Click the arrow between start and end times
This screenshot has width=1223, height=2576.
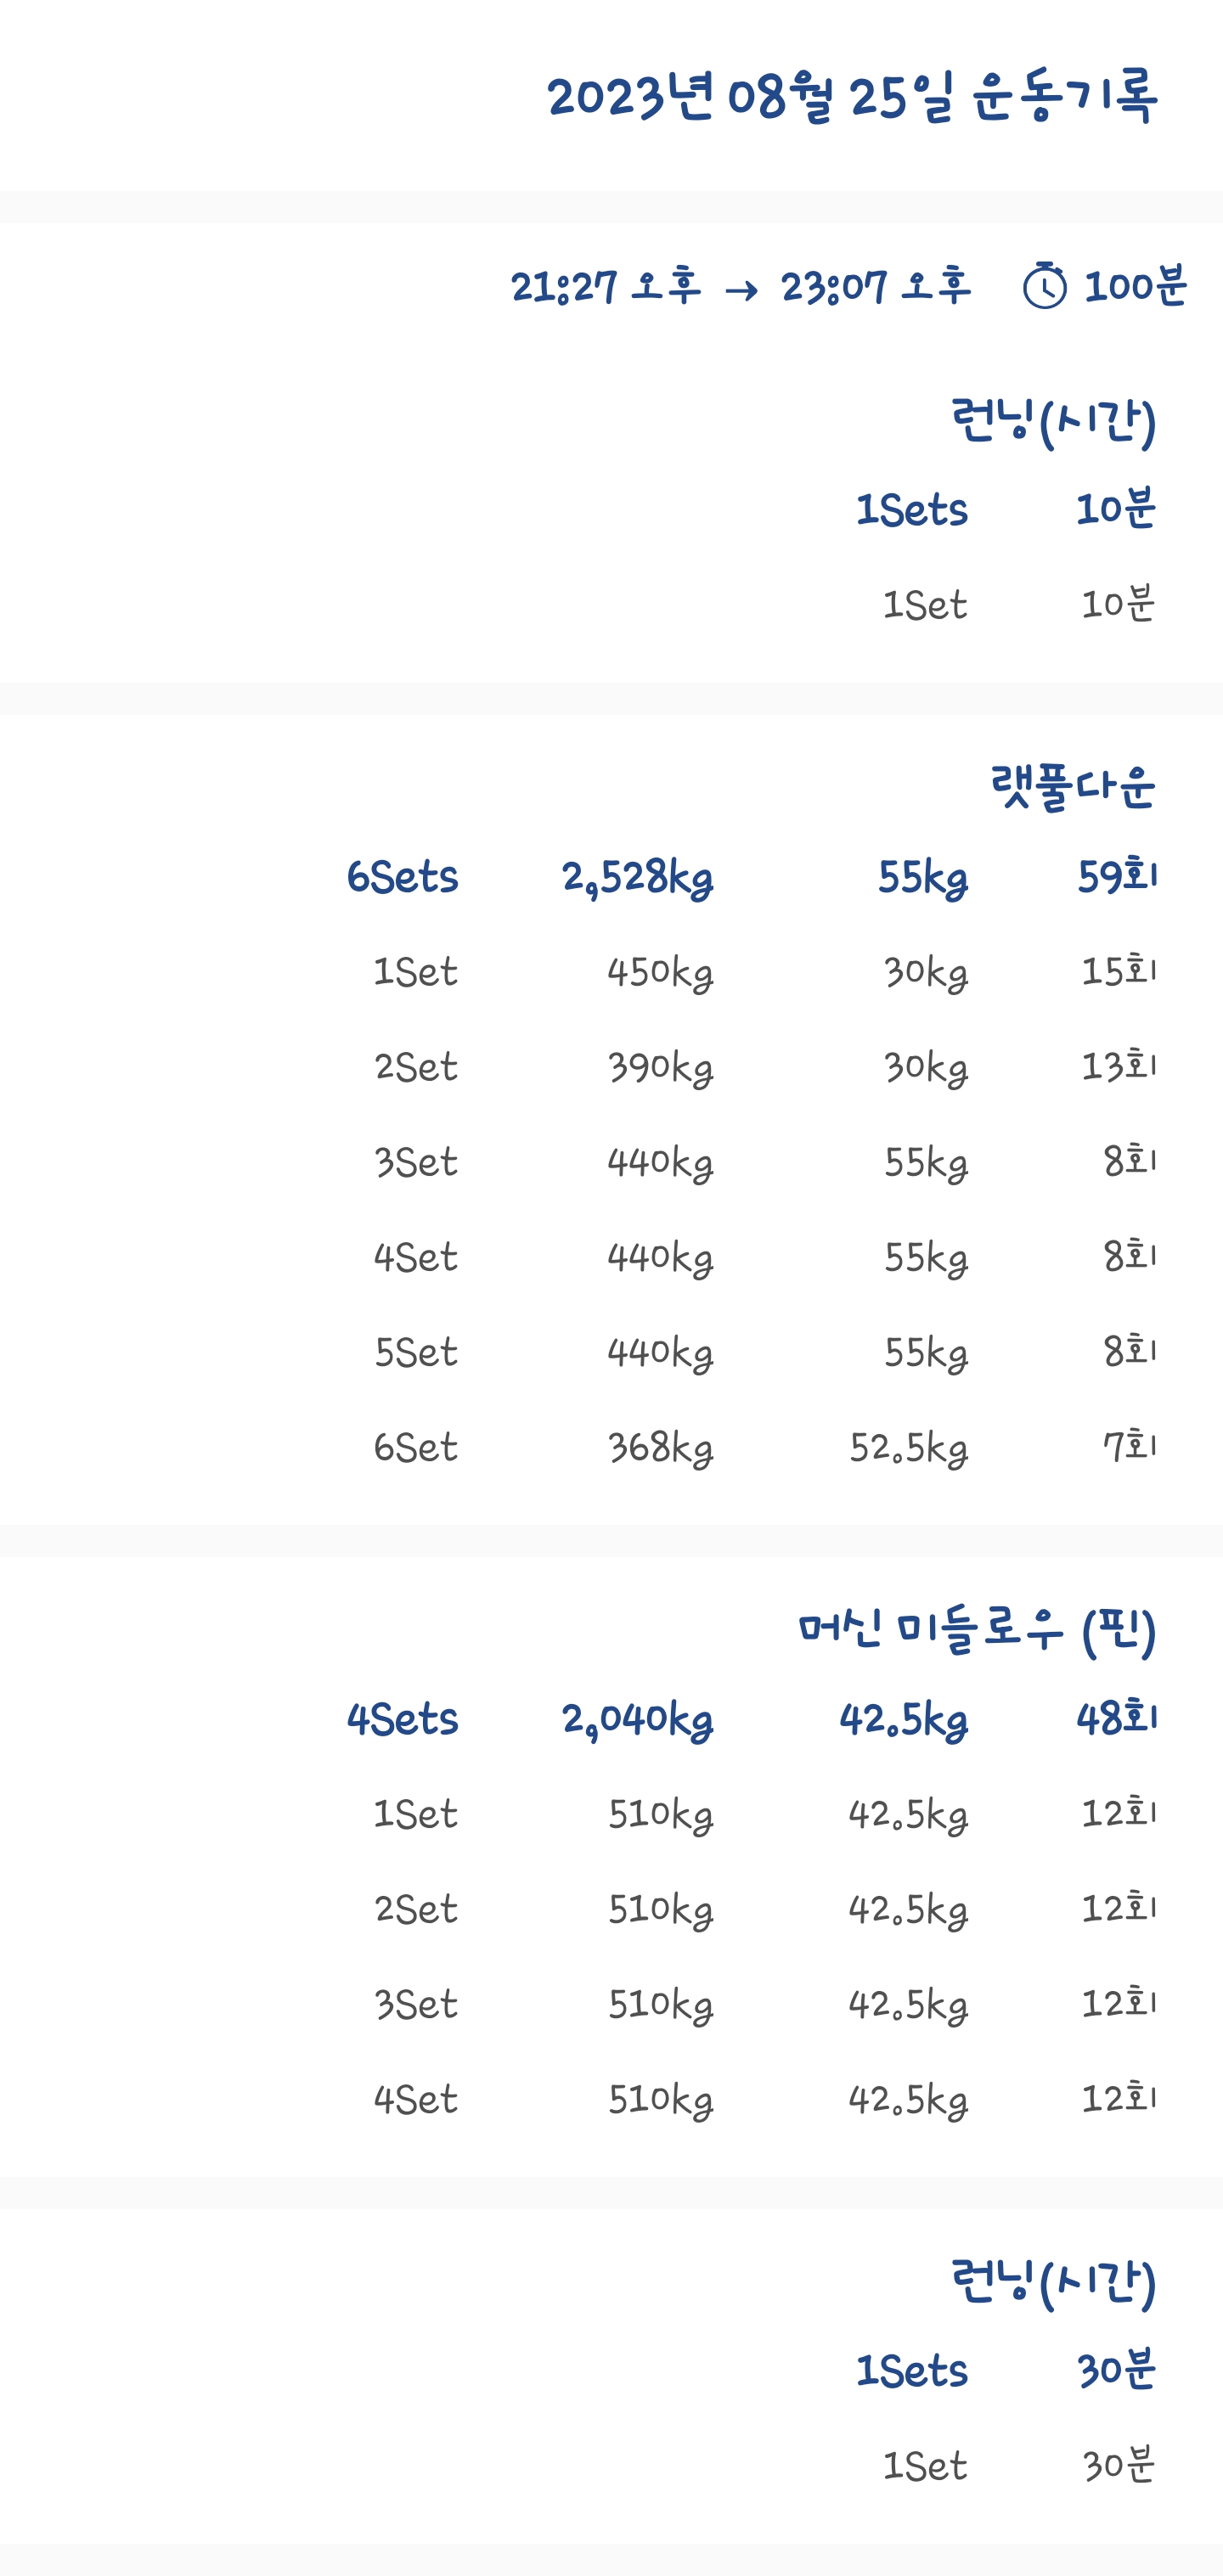(x=741, y=290)
